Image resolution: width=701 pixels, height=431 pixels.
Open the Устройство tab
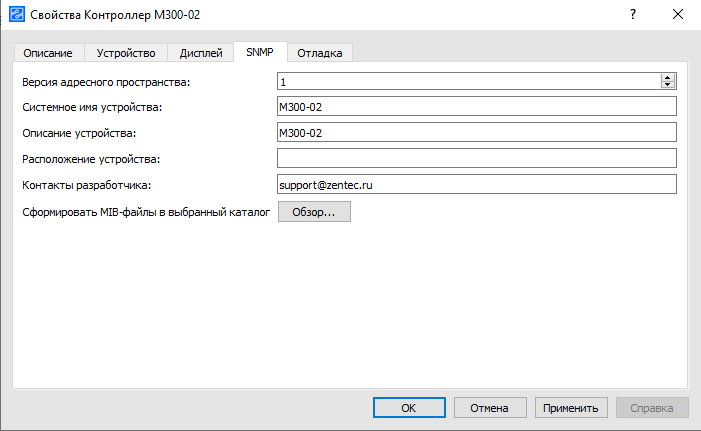[125, 53]
